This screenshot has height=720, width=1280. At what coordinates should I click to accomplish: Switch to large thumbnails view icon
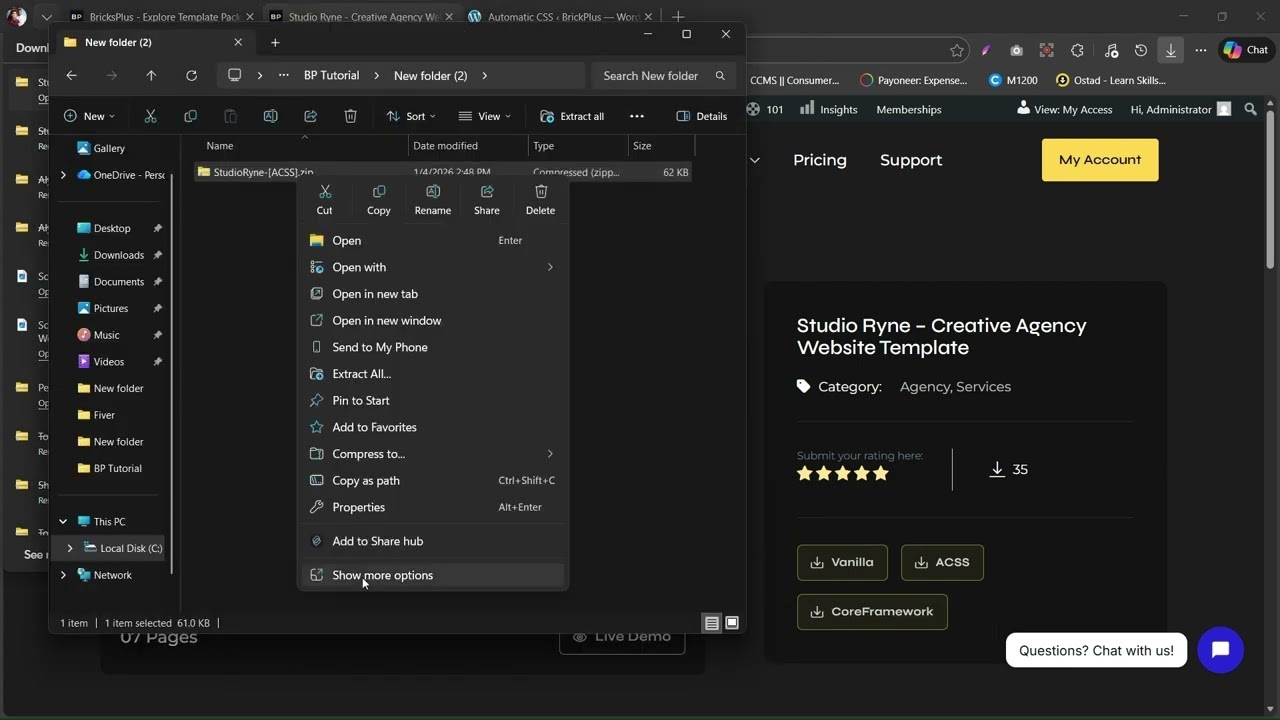(x=732, y=623)
